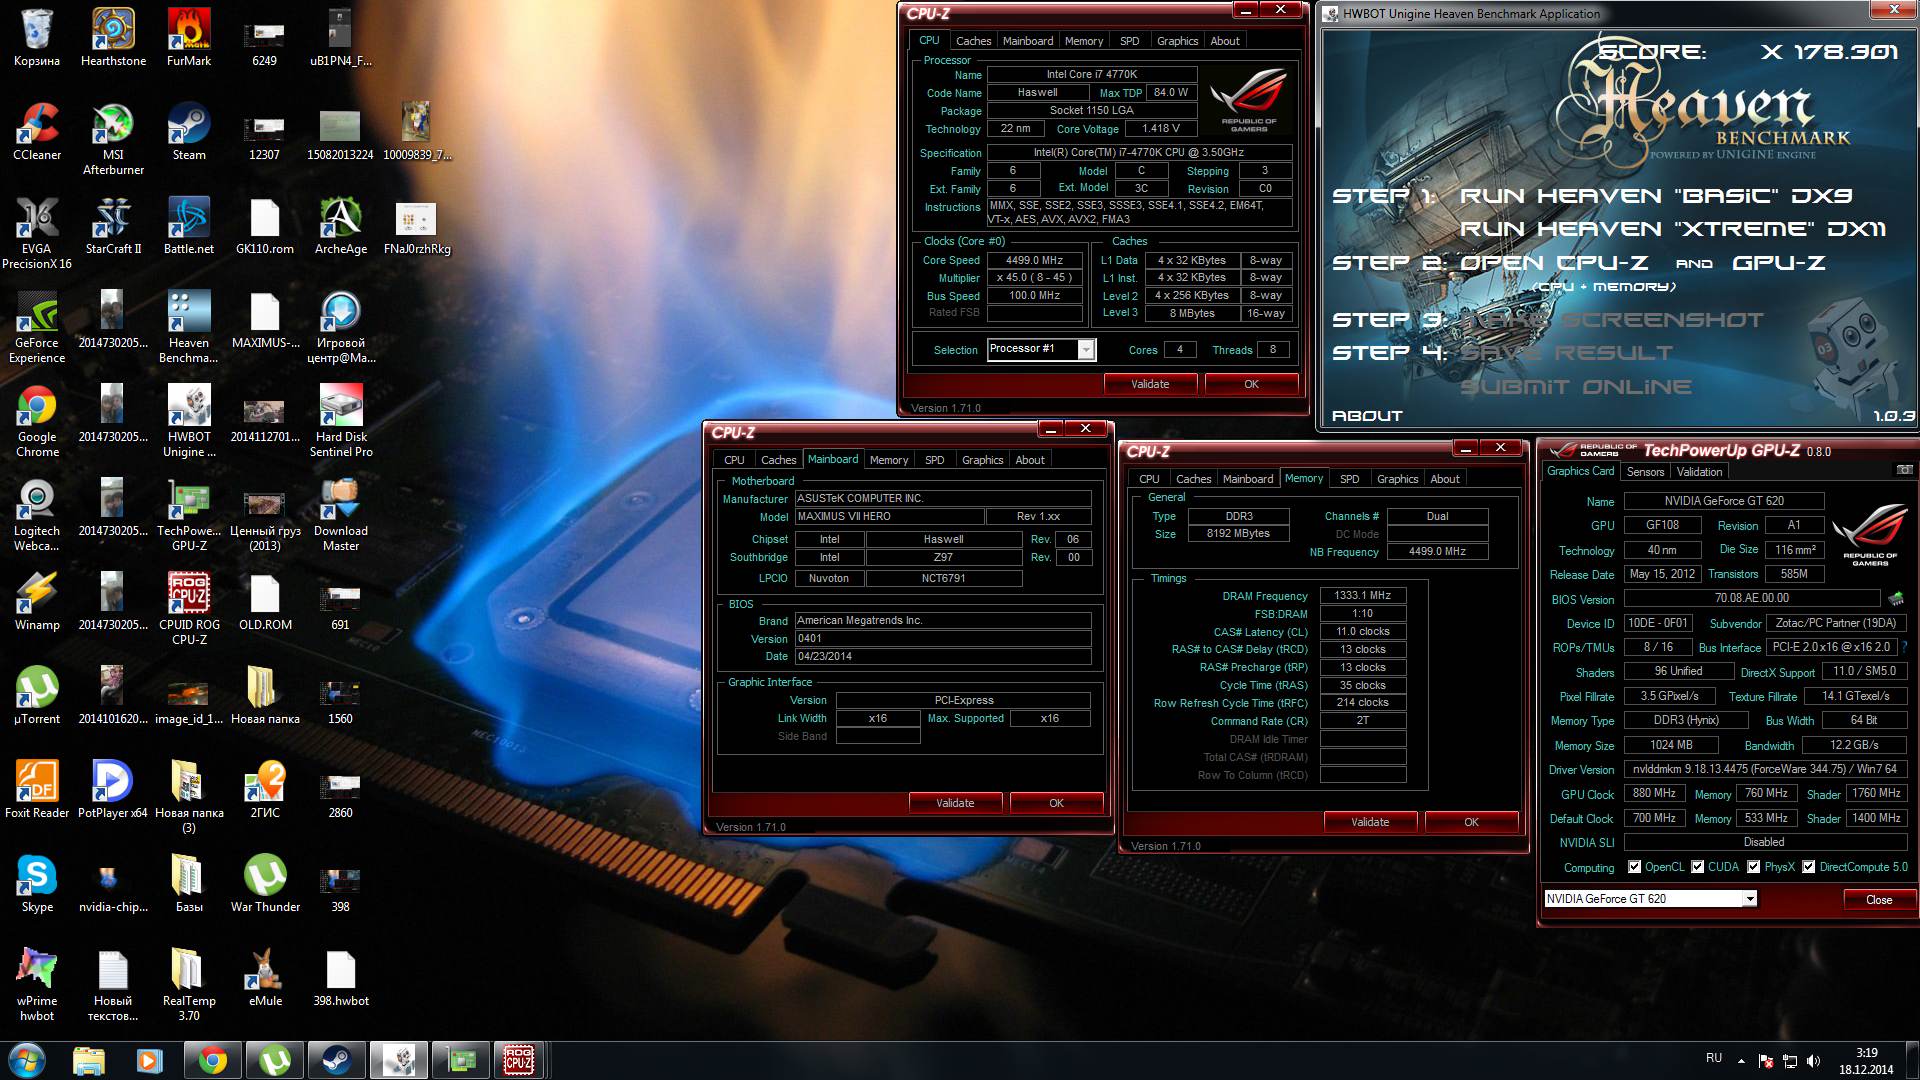This screenshot has height=1080, width=1920.
Task: Switch to Sensors tab in GPU-Z
Action: (x=1645, y=472)
